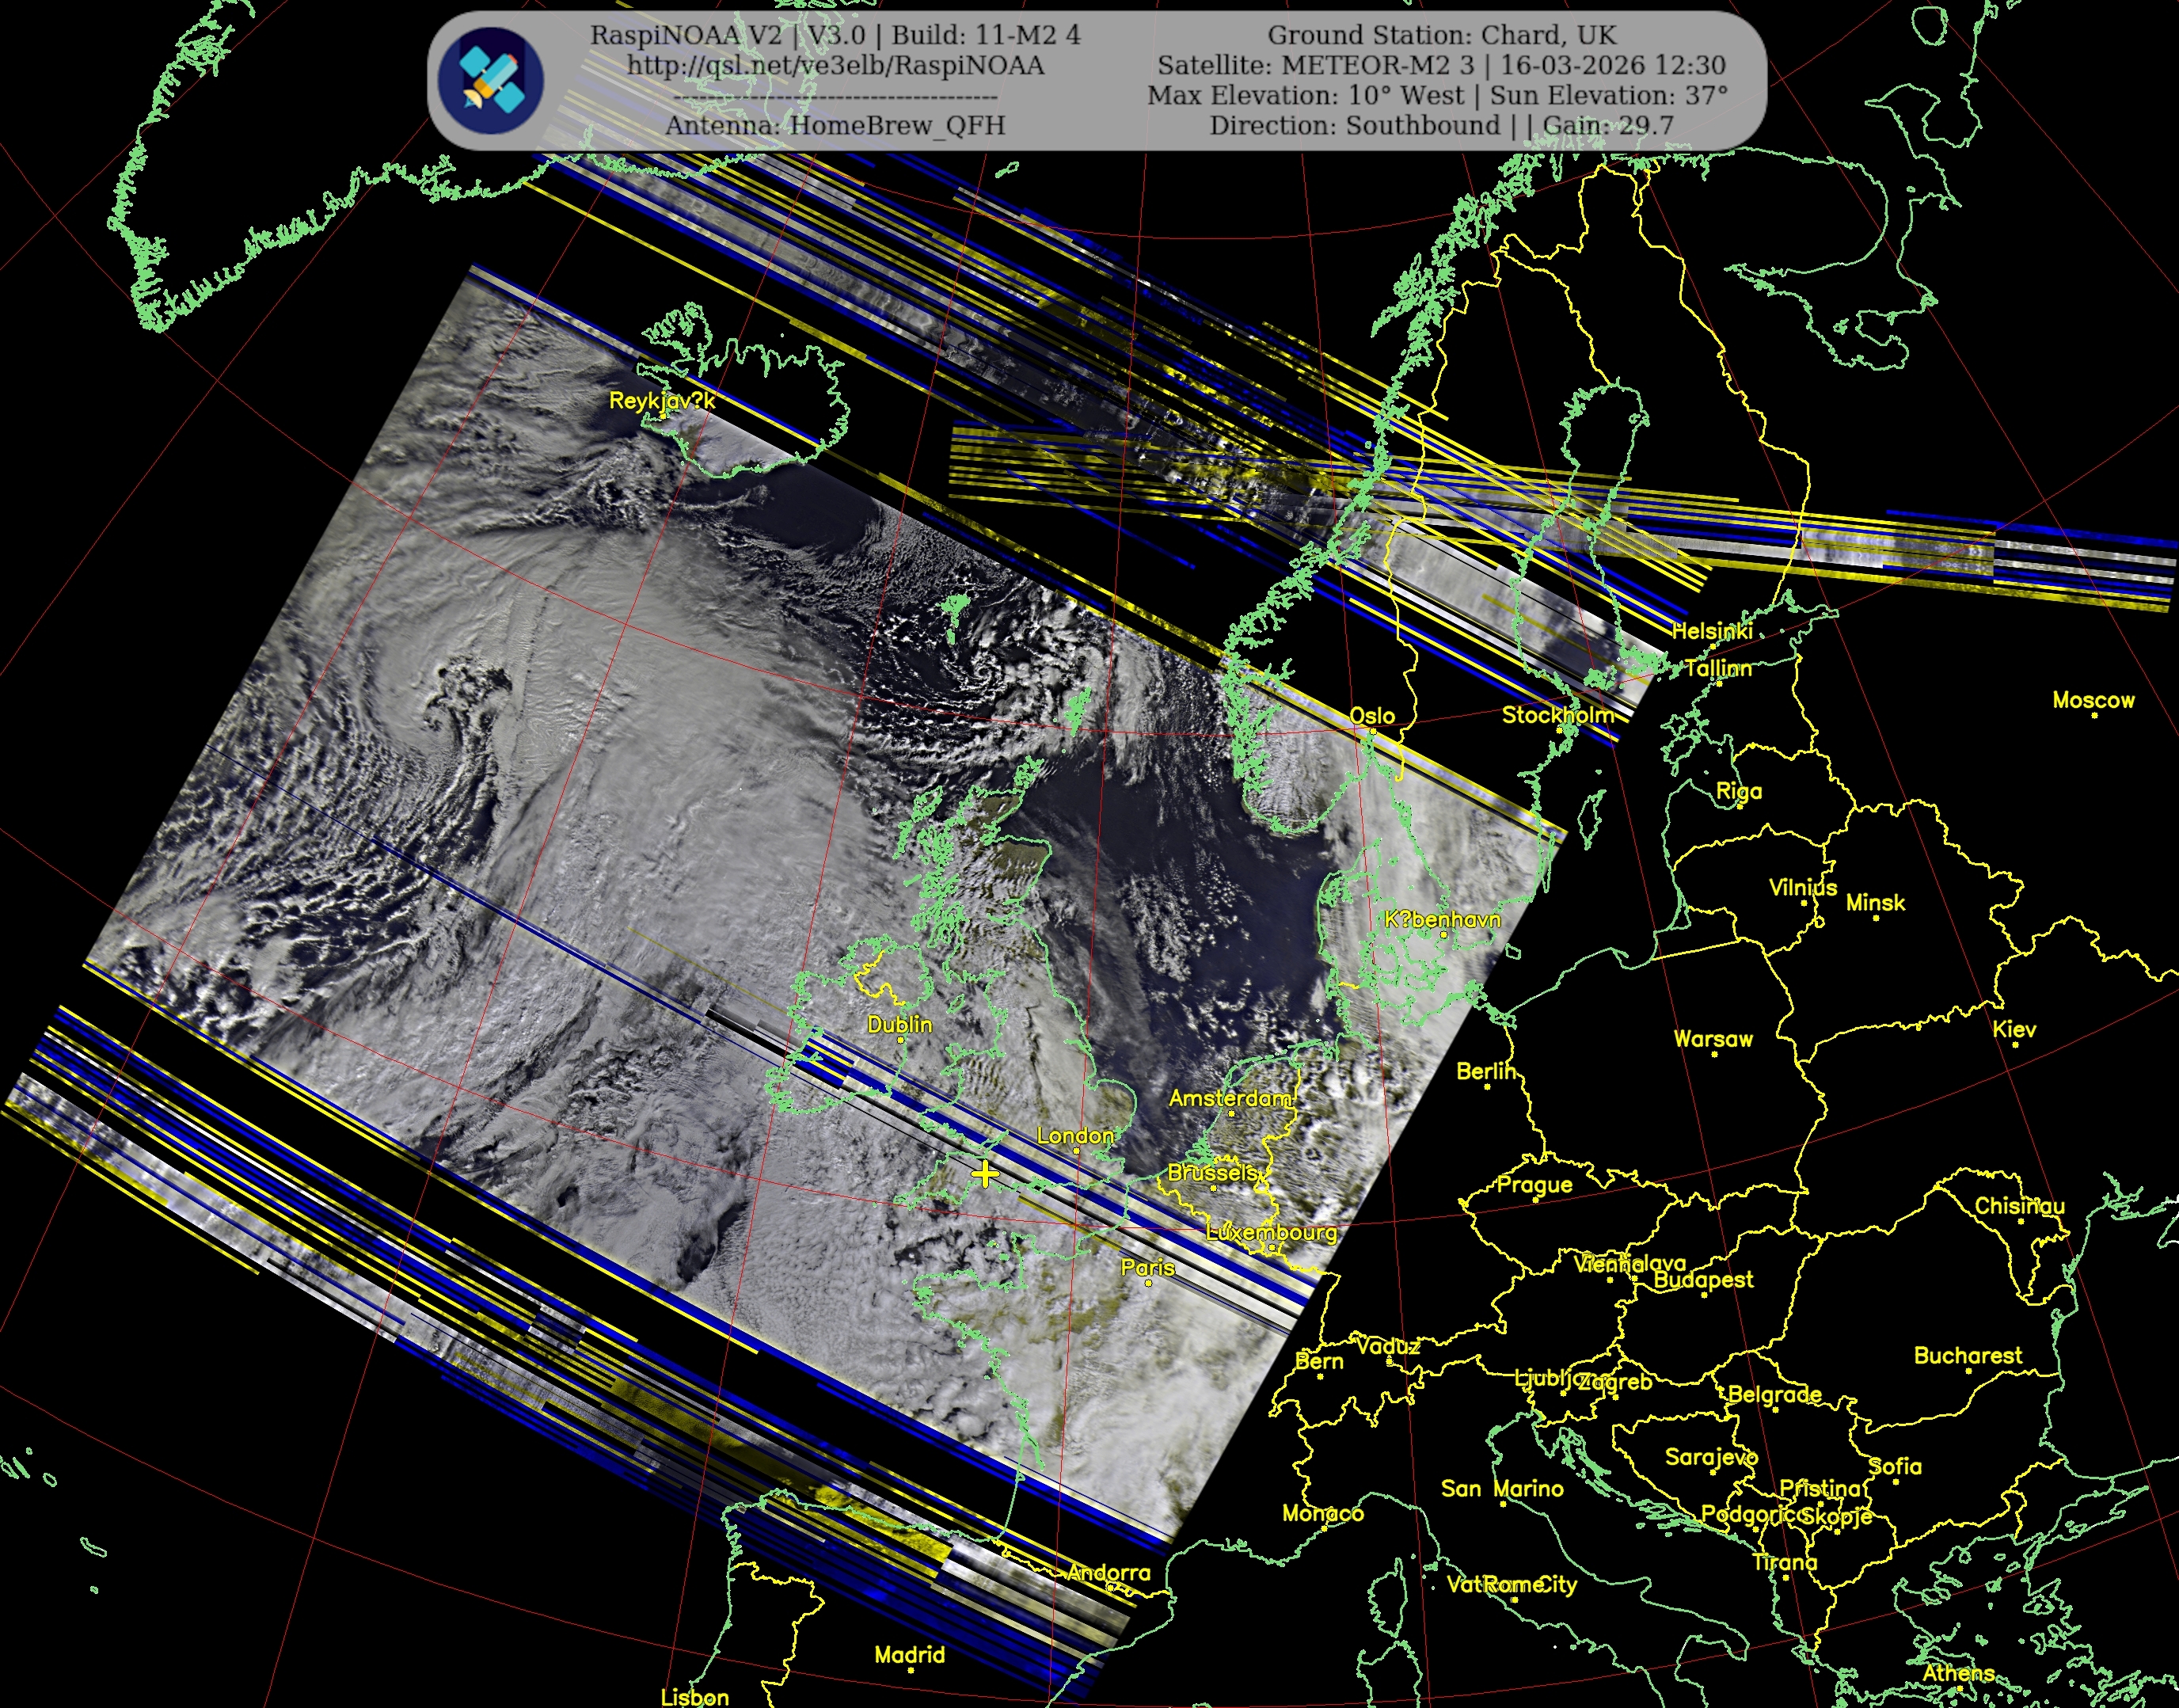Screen dimensions: 2179x1708
Task: Click the Athens city label
Action: pyautogui.click(x=1958, y=1673)
